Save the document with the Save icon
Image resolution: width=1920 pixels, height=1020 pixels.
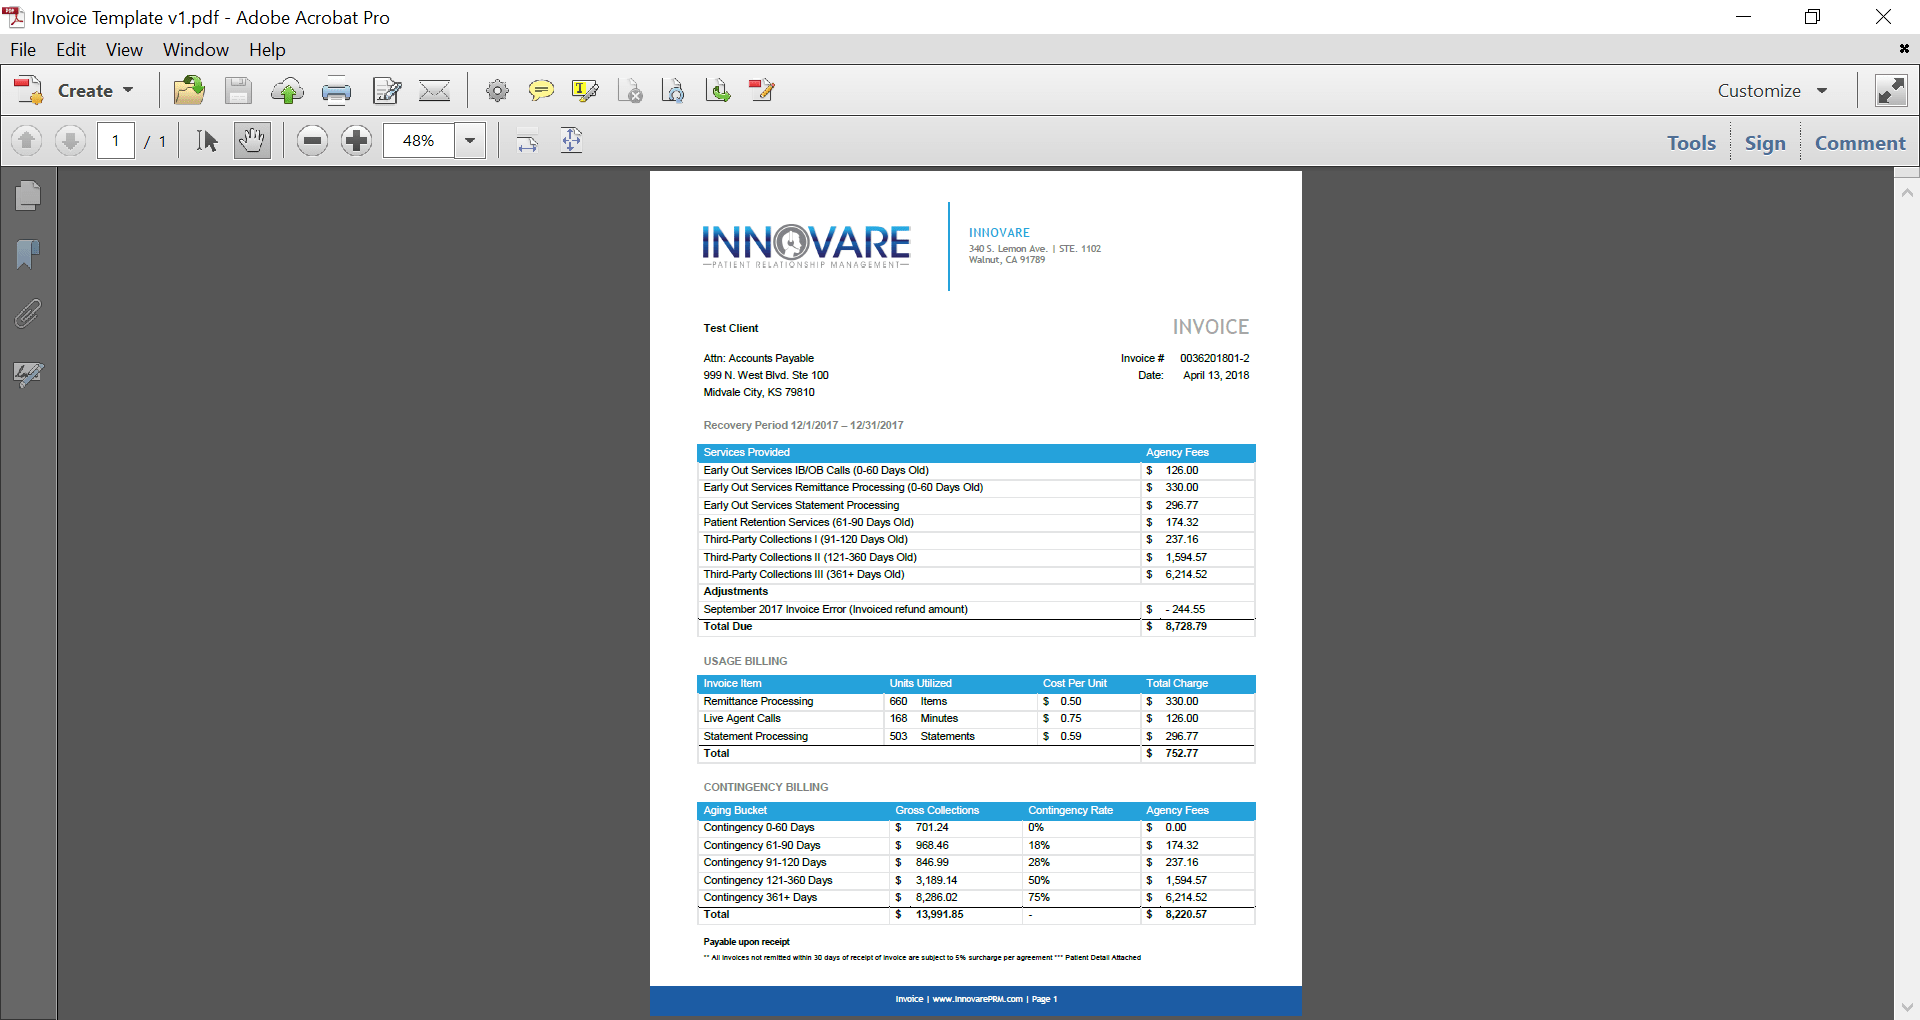(x=238, y=90)
